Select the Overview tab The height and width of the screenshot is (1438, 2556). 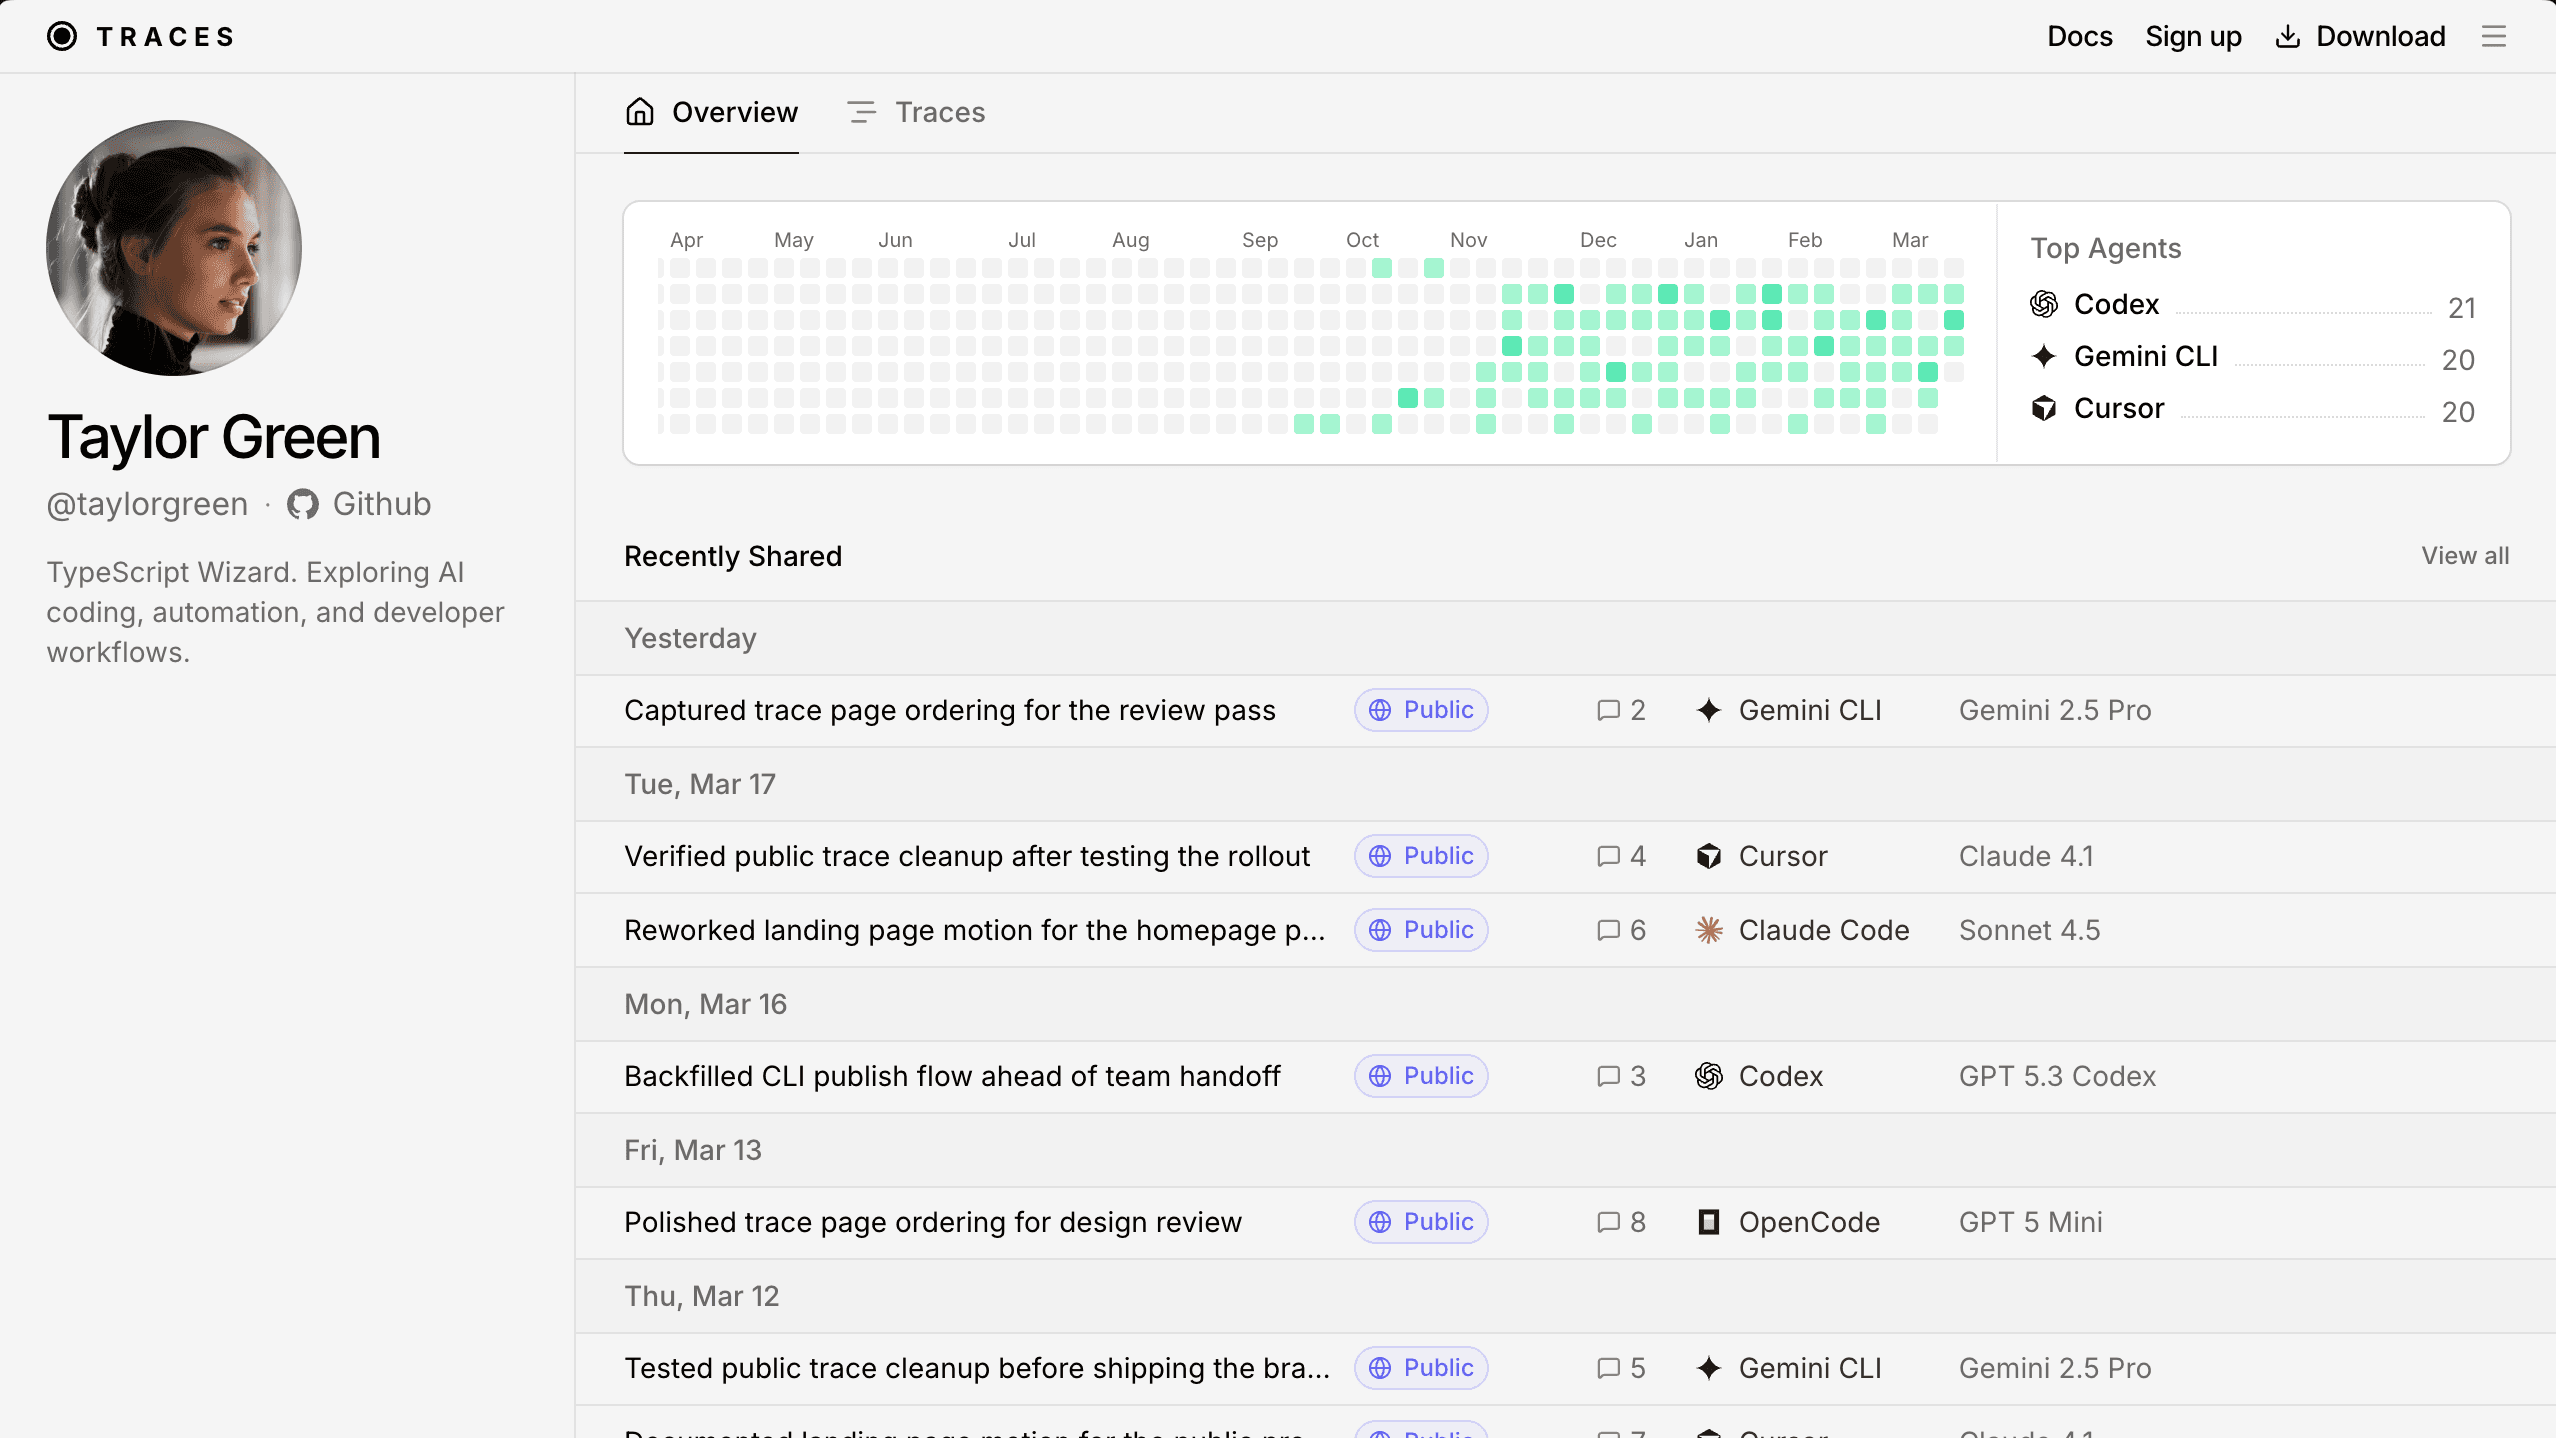(x=711, y=112)
